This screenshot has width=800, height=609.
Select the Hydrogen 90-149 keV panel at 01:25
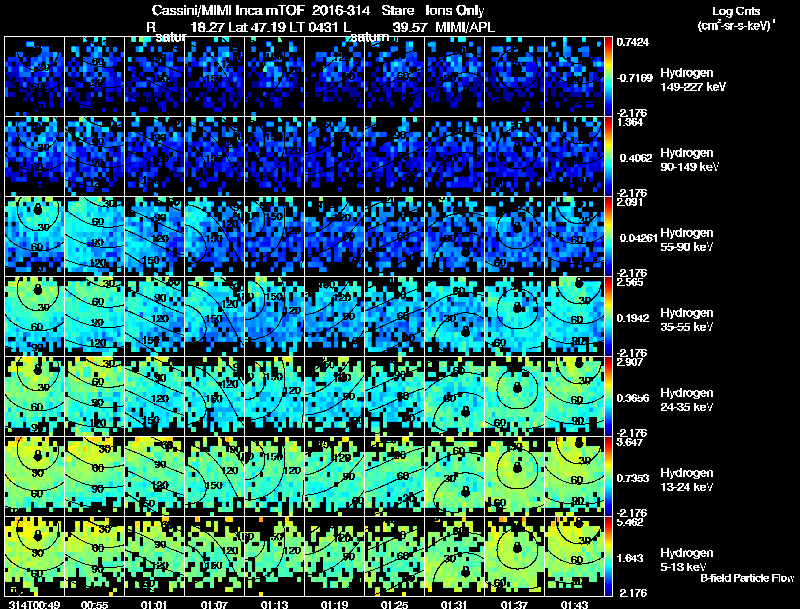click(x=394, y=157)
